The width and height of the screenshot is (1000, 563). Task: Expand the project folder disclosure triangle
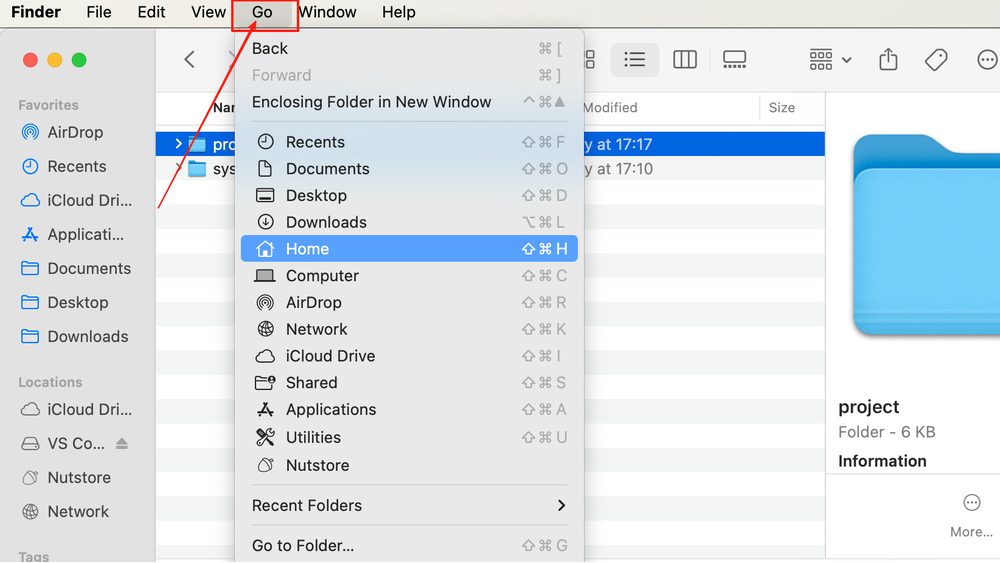[x=179, y=144]
